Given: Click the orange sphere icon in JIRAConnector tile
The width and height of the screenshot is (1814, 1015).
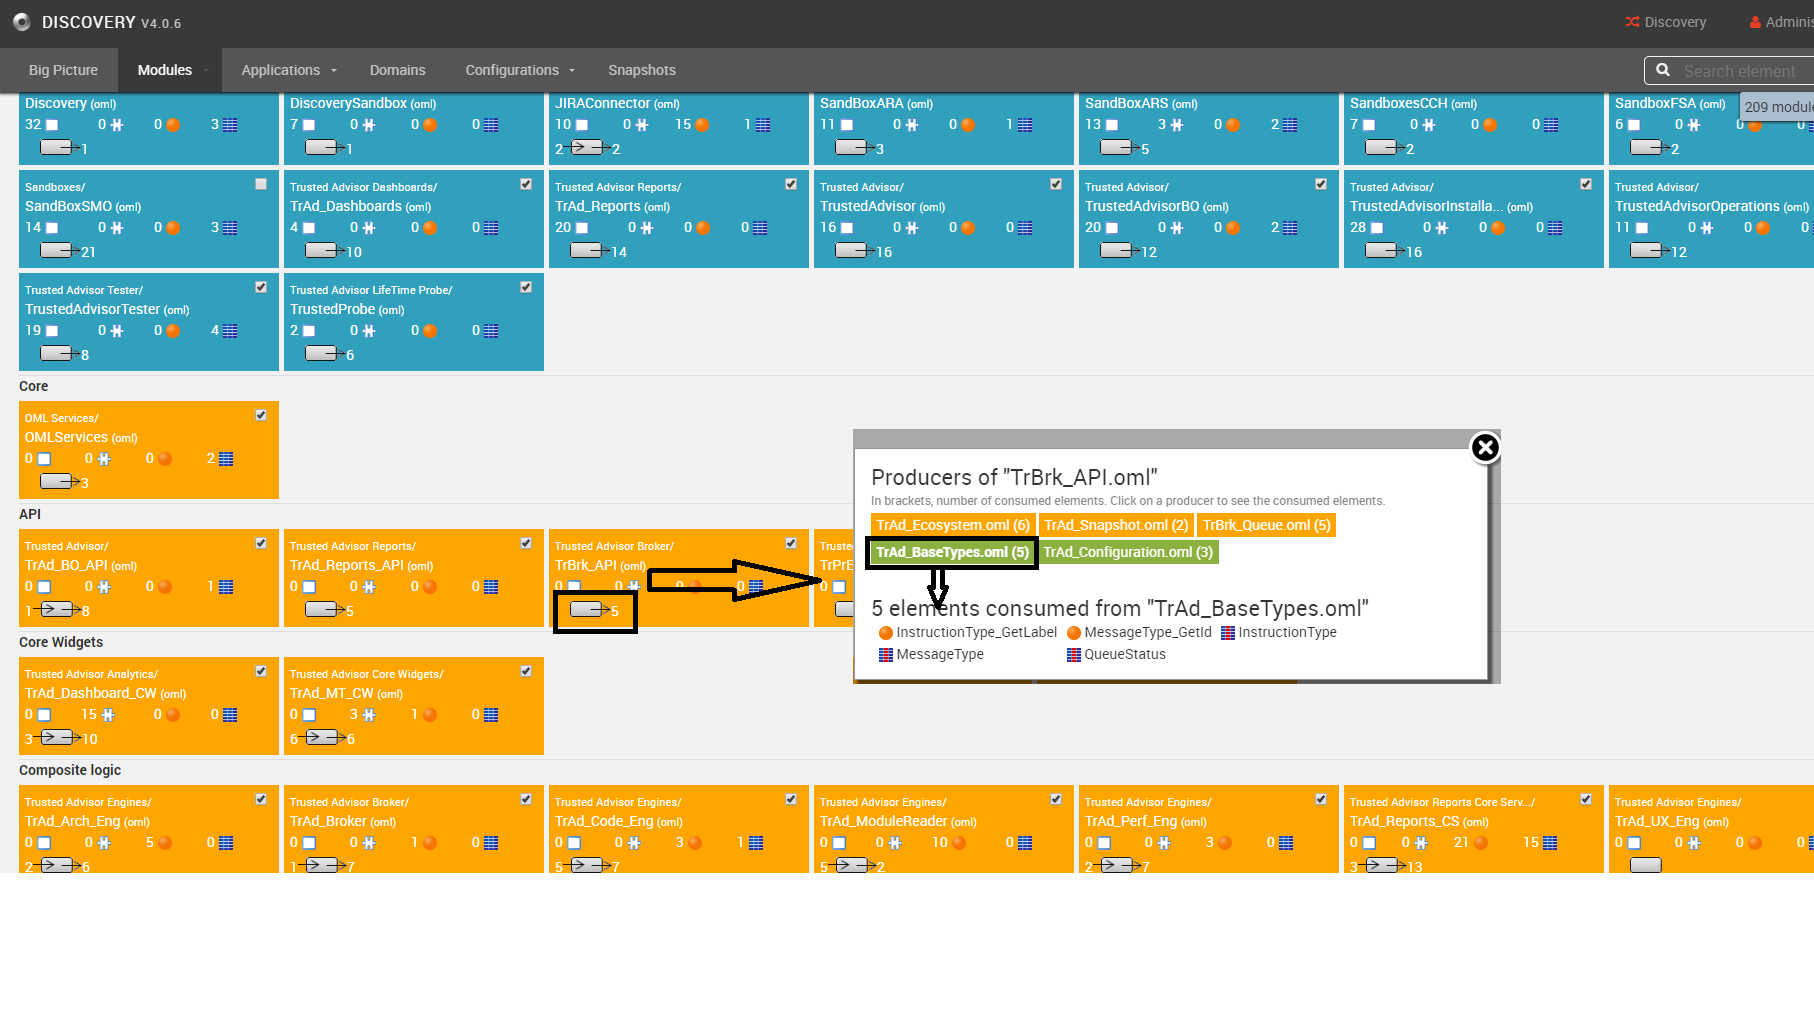Looking at the screenshot, I should click(x=702, y=125).
